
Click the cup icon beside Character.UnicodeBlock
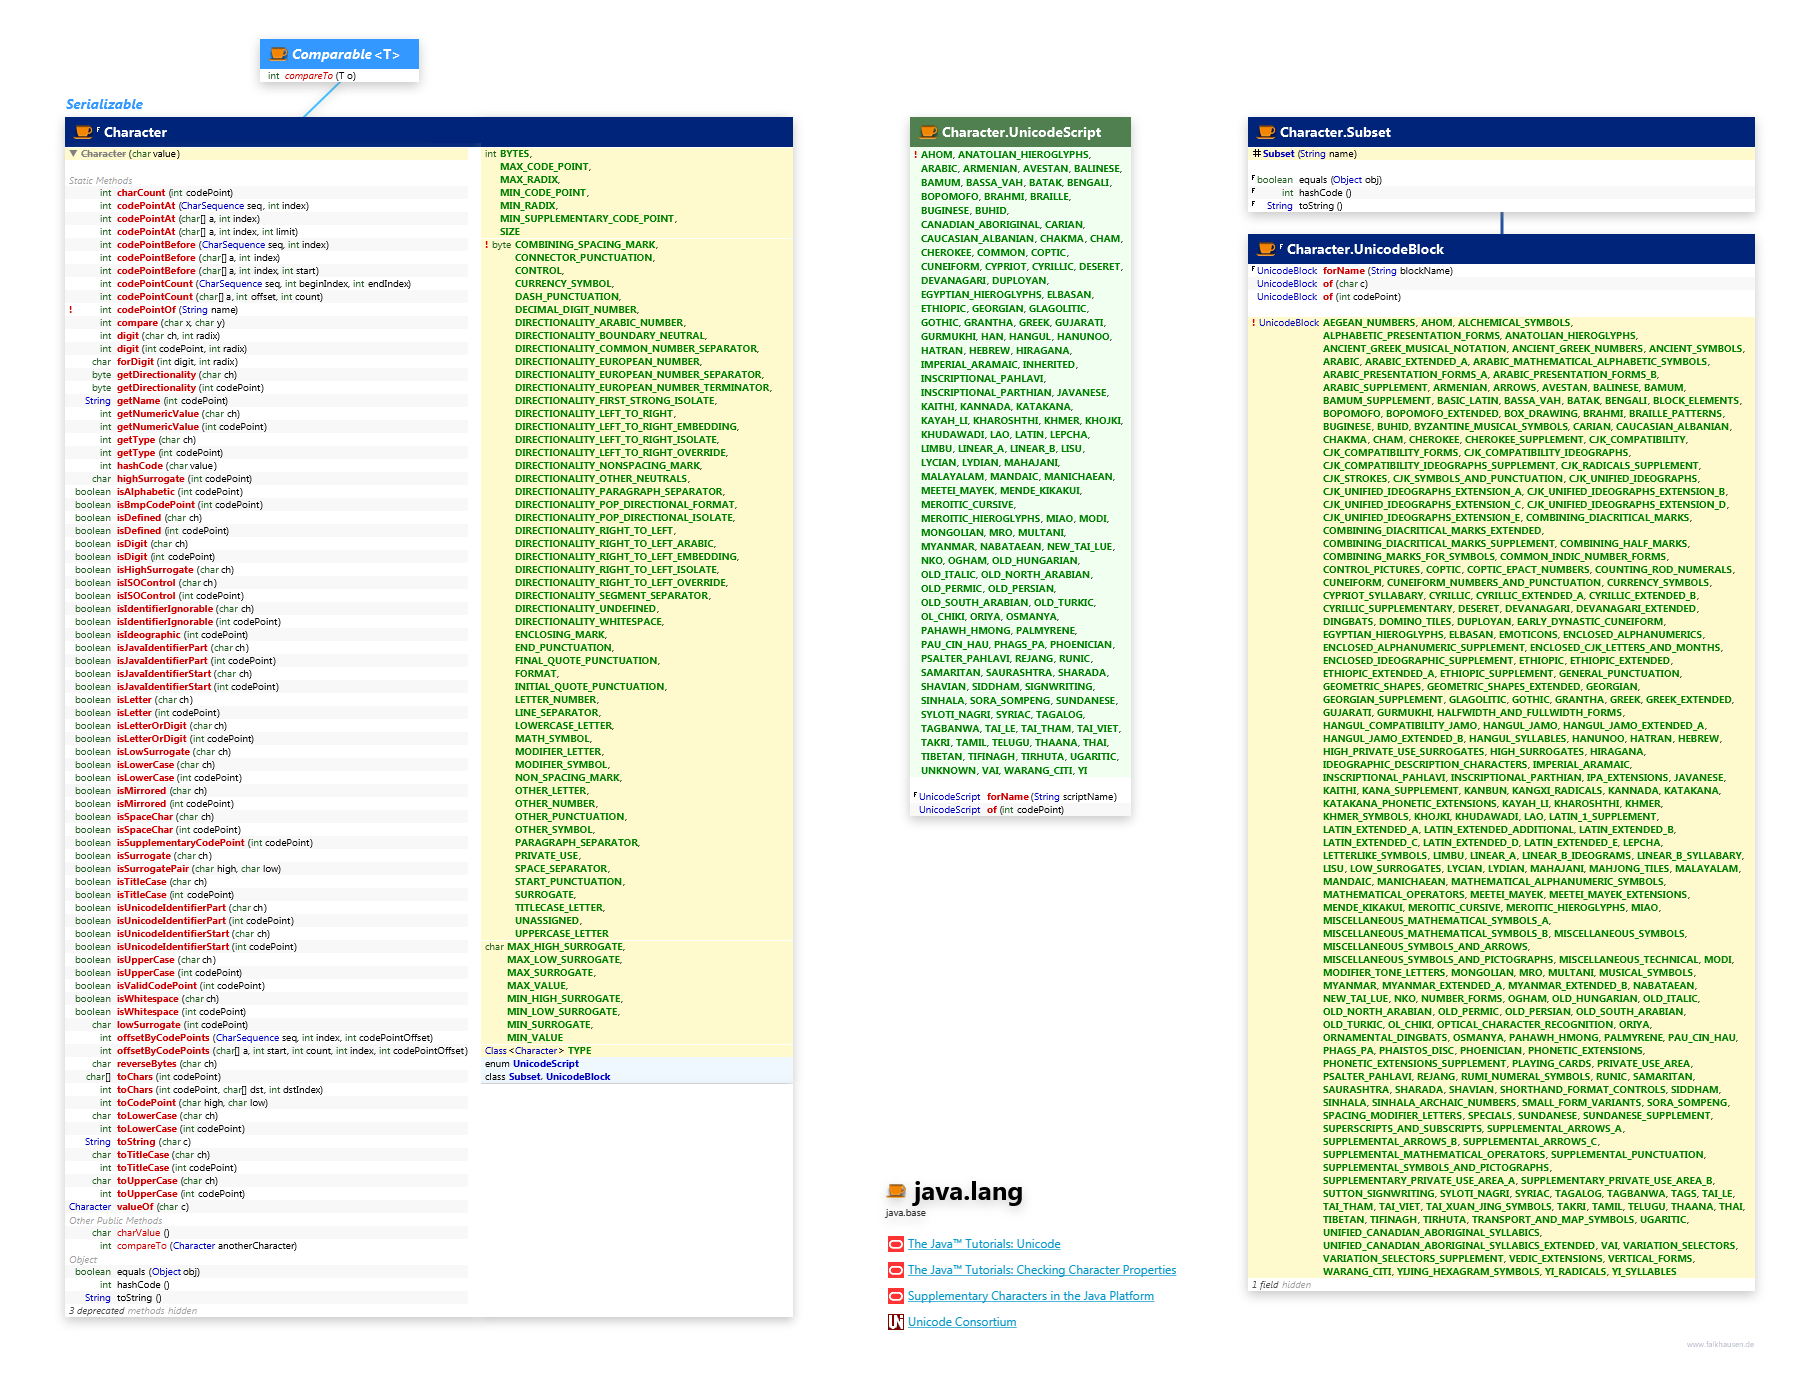click(x=1266, y=249)
